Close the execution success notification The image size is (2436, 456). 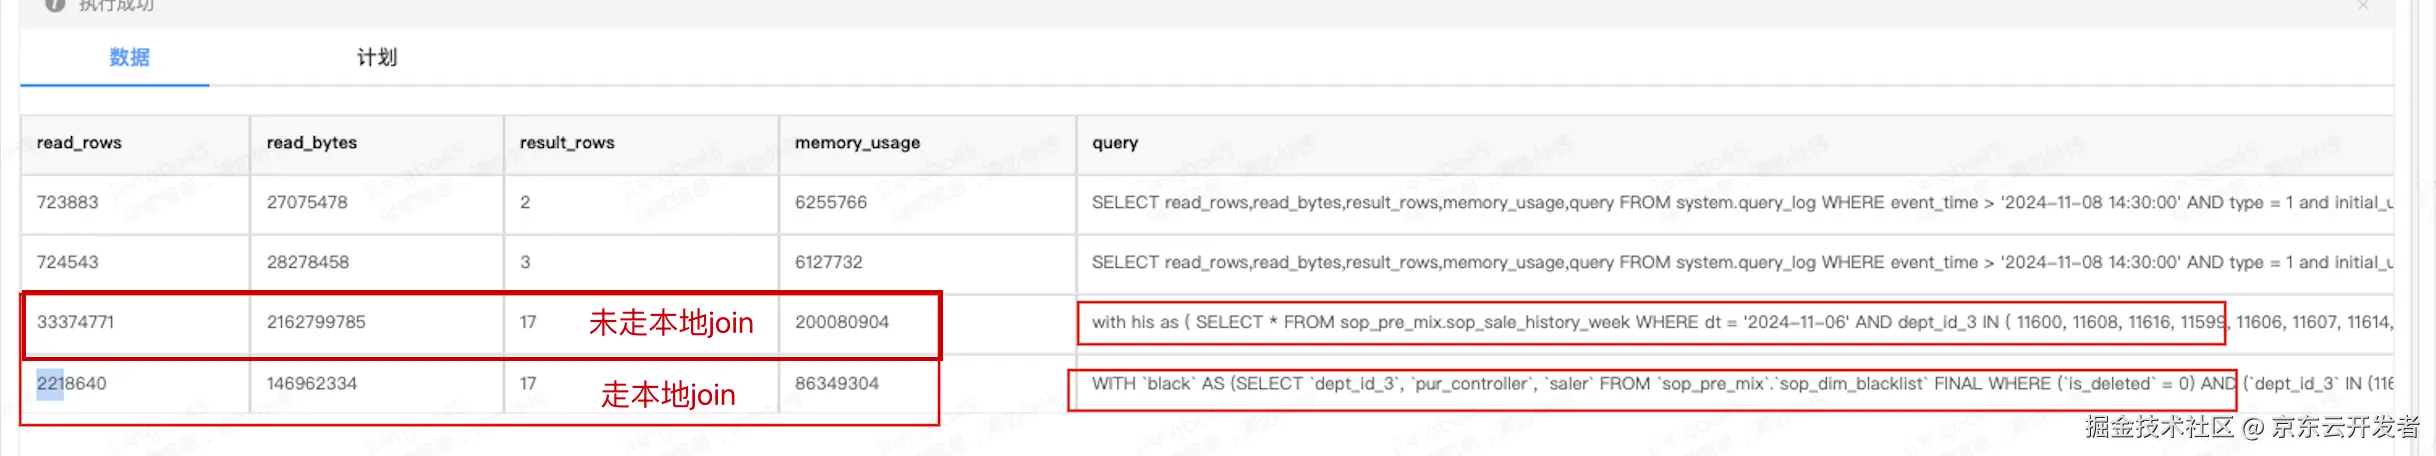click(2362, 5)
